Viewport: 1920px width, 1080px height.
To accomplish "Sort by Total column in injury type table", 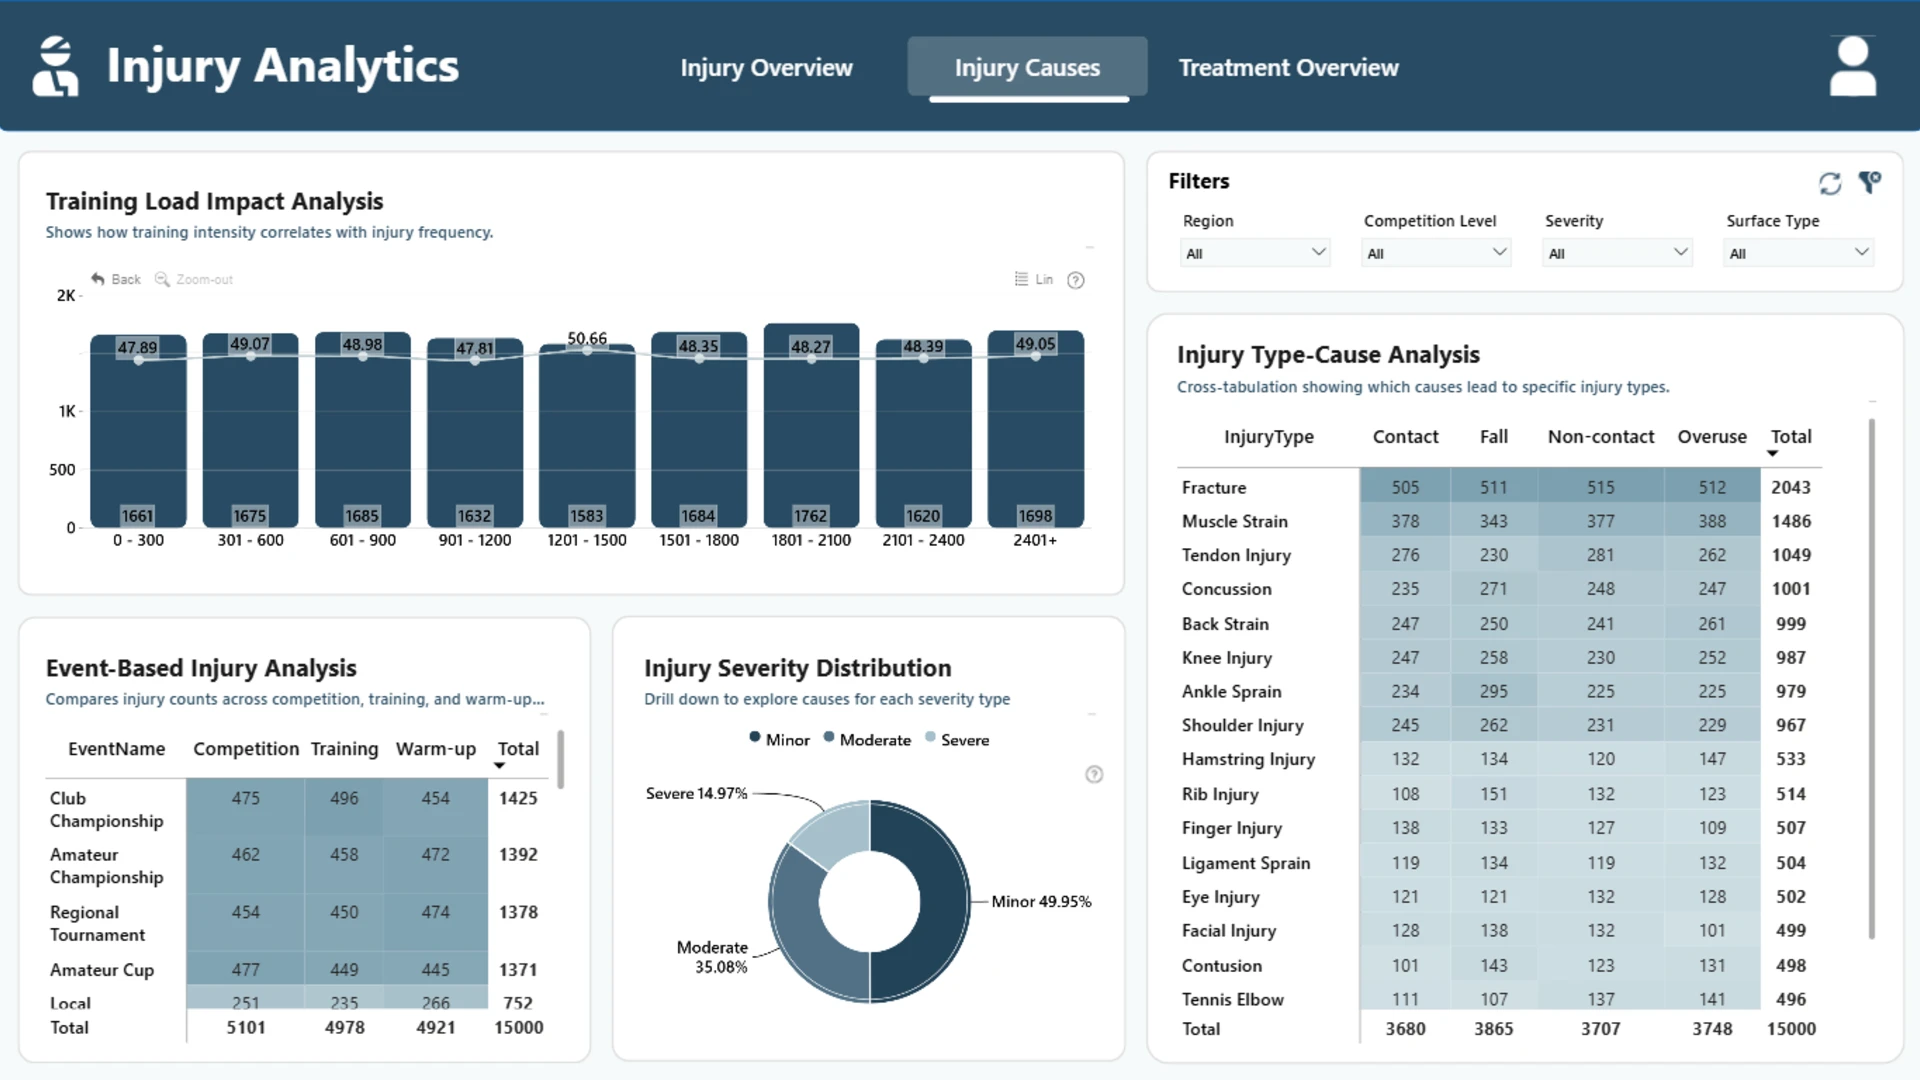I will pos(1790,436).
